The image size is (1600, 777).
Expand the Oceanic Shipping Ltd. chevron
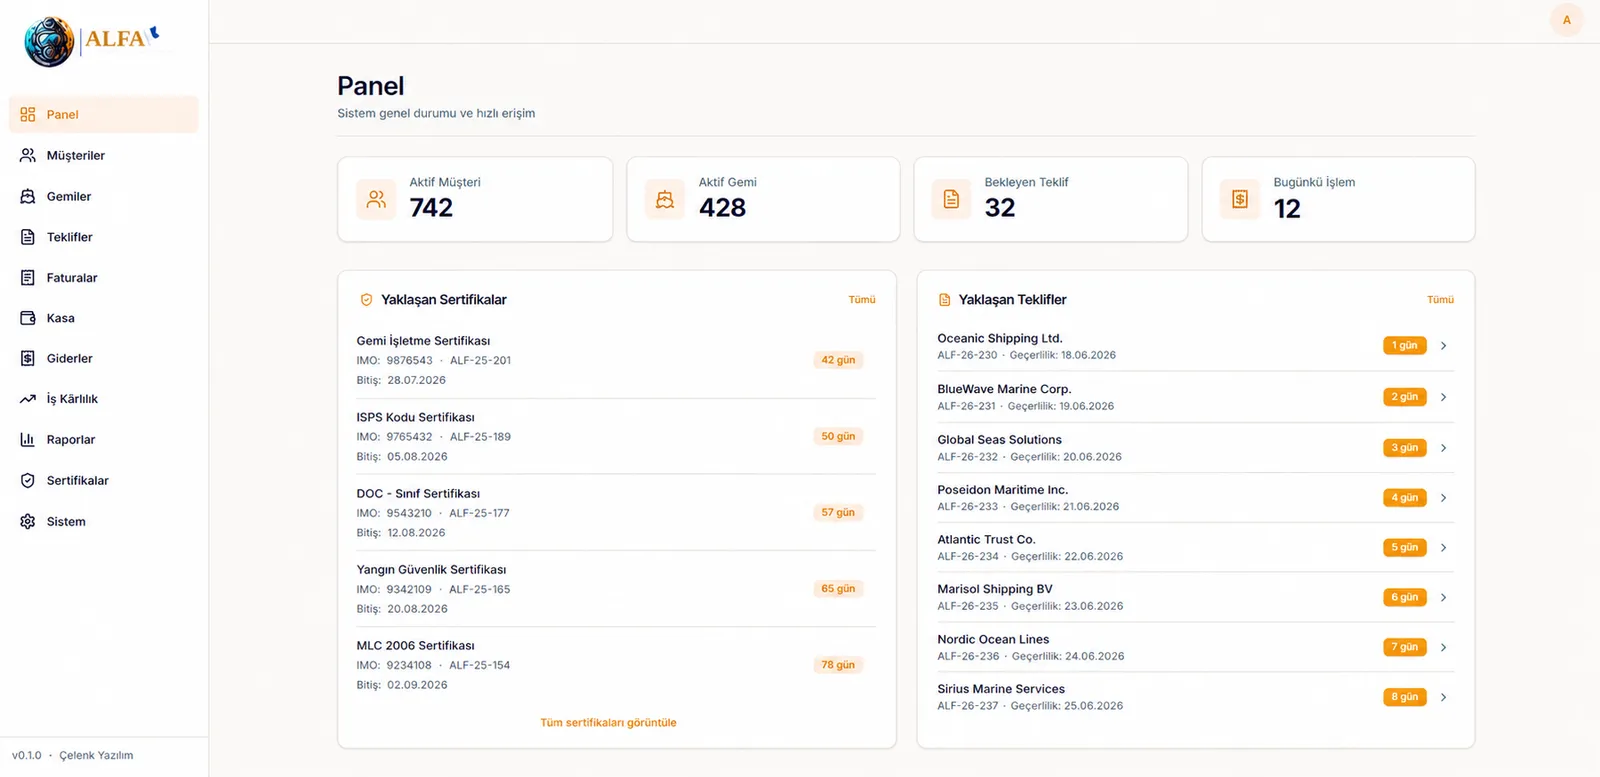coord(1443,346)
